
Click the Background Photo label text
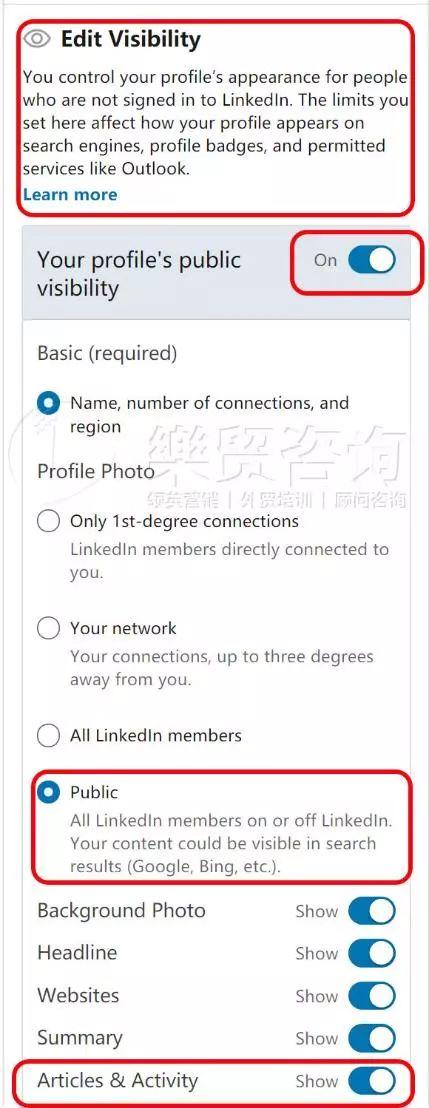(122, 910)
